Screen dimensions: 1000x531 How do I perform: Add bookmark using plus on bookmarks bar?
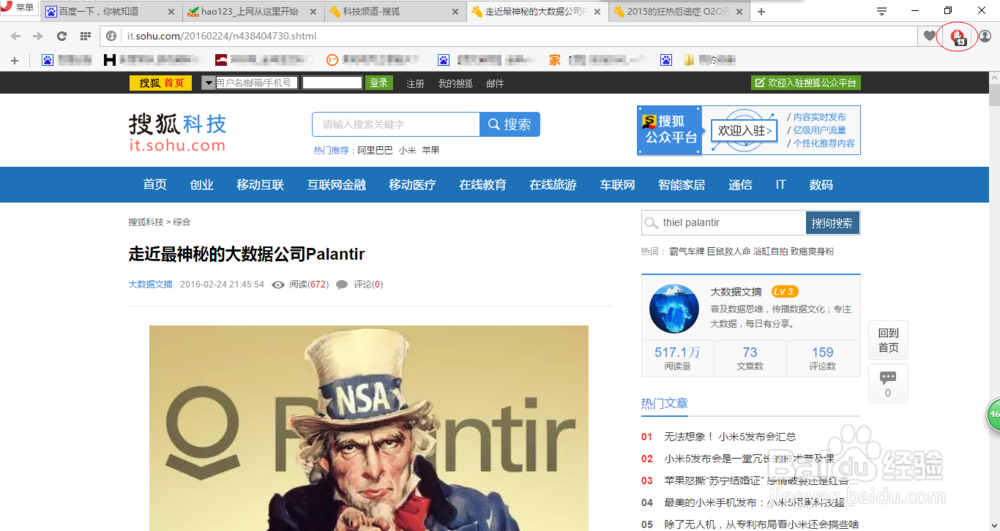[x=15, y=61]
